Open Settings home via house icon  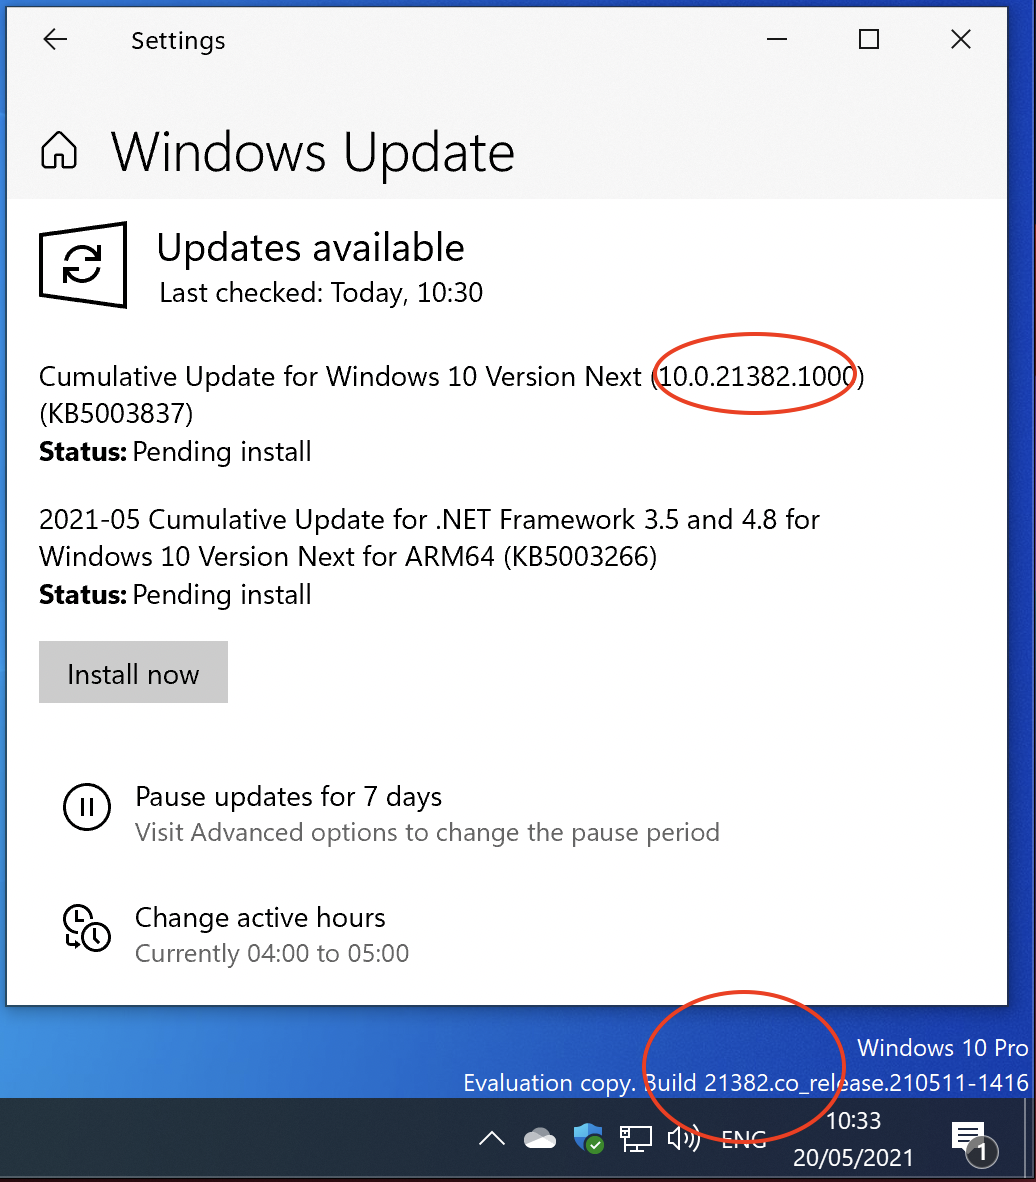click(59, 149)
